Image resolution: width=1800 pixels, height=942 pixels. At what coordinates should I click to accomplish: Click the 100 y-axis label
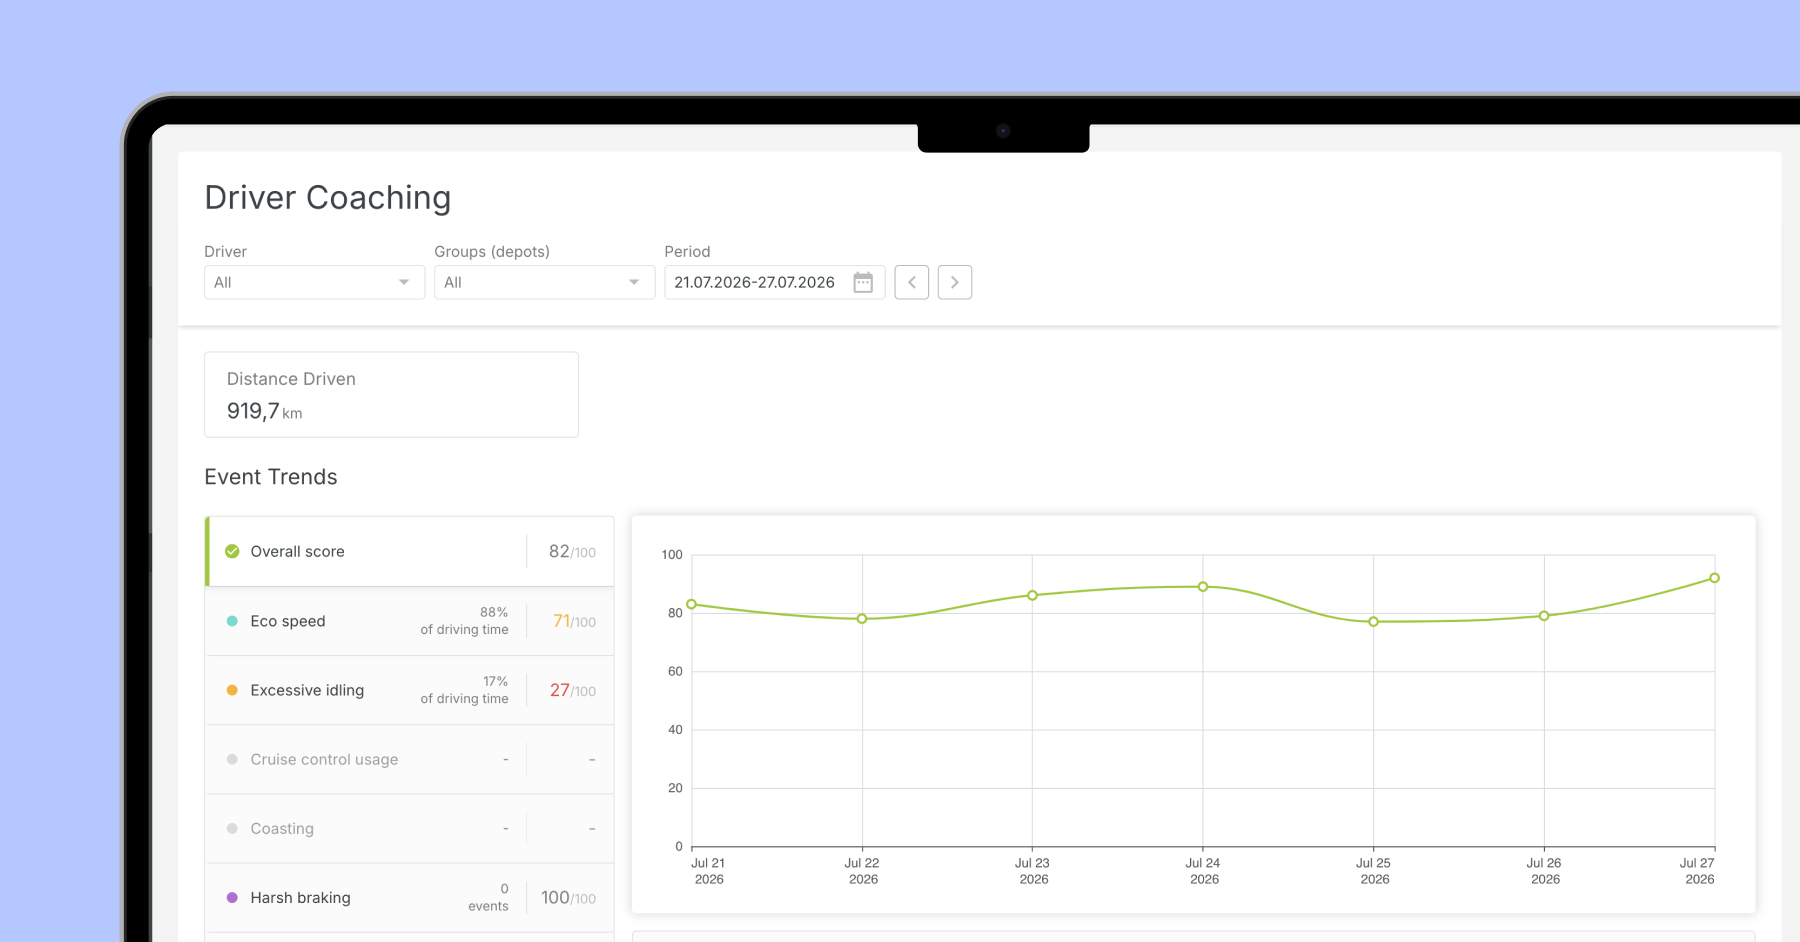pos(672,555)
